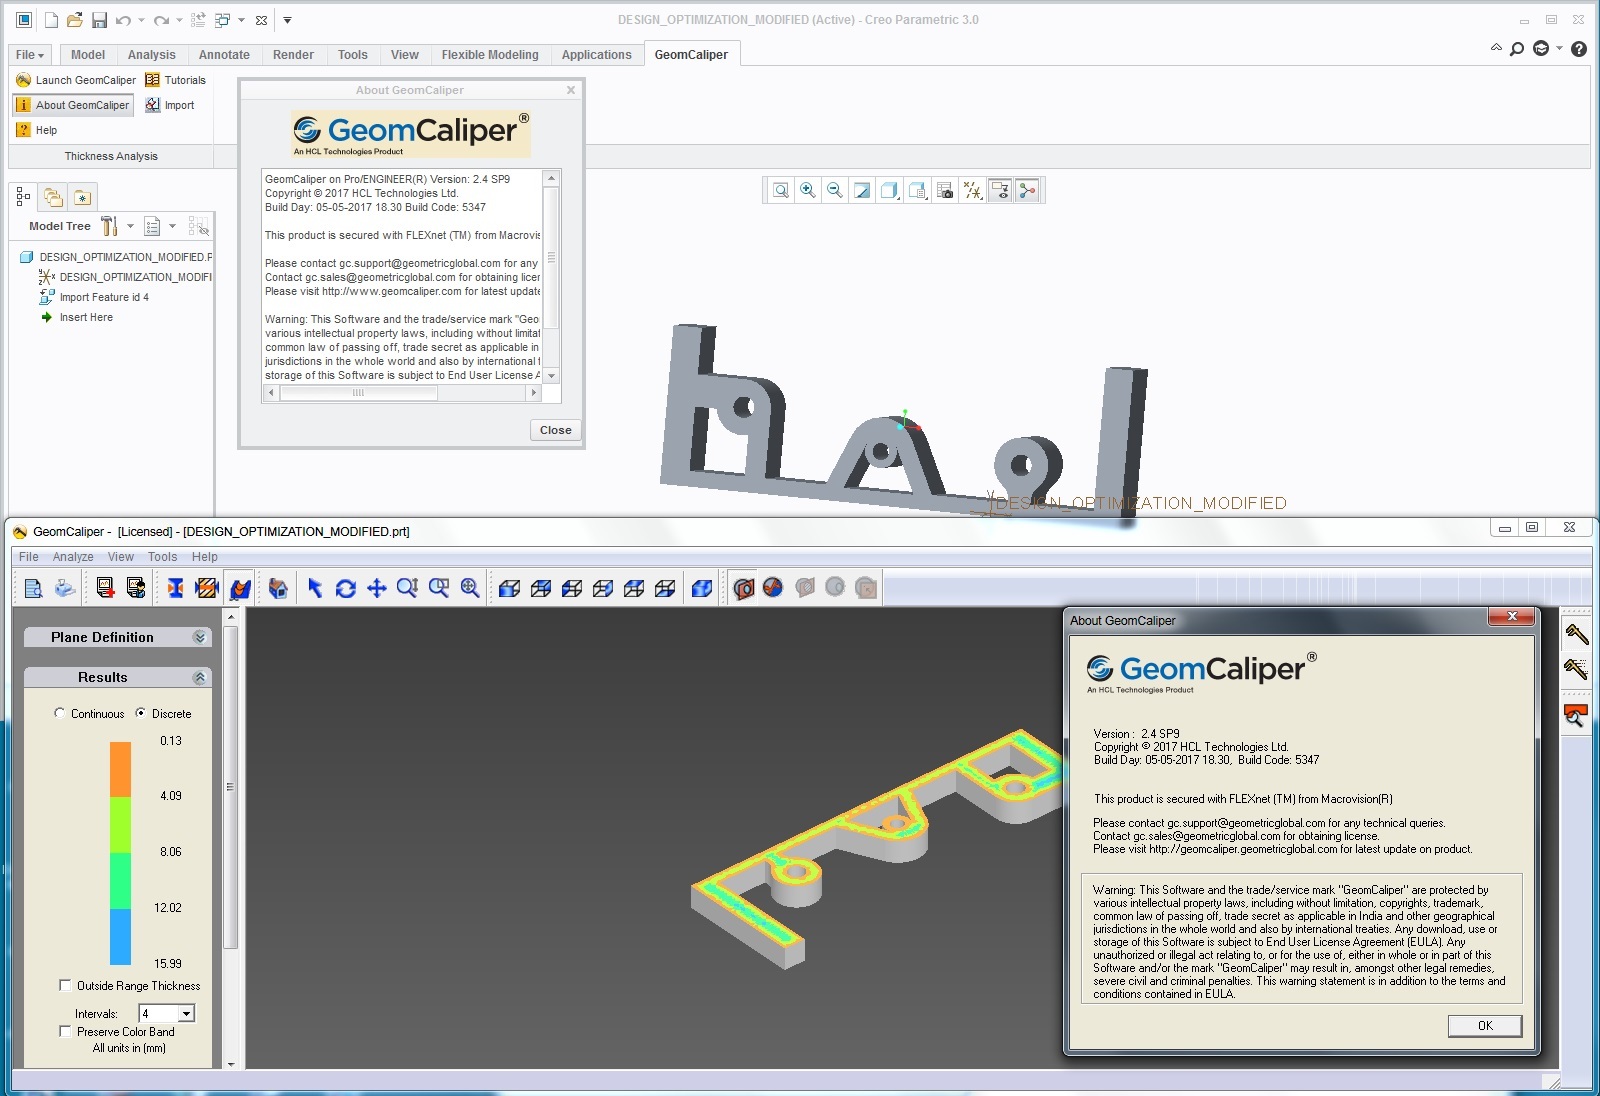Screen dimensions: 1600x1096
Task: Open the redo history dropdown arrow
Action: (x=179, y=20)
